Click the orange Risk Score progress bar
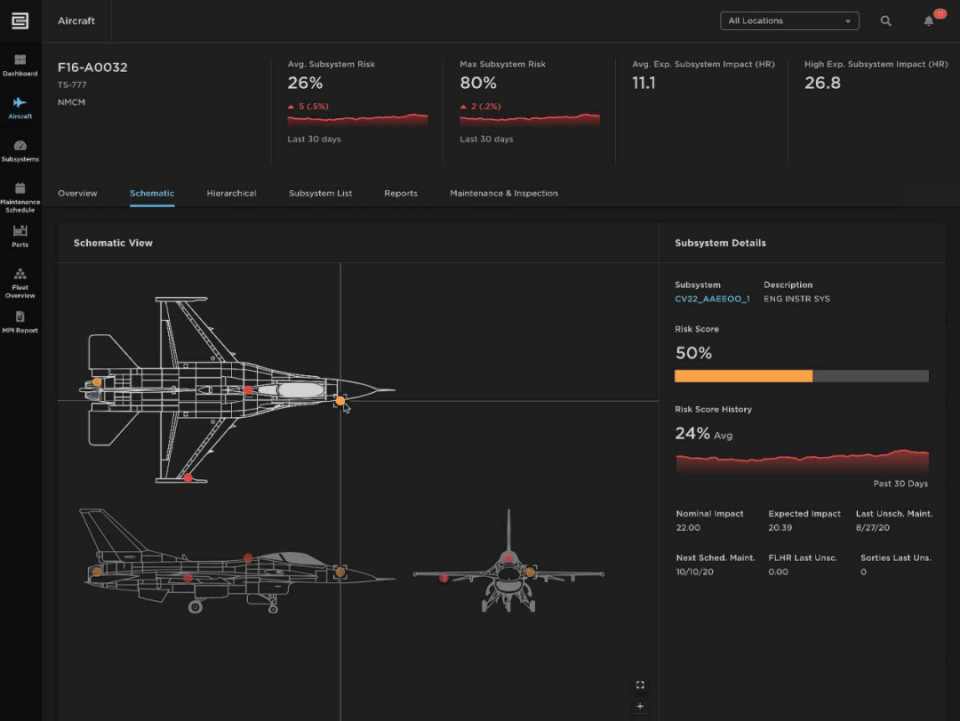The width and height of the screenshot is (960, 721). pos(801,376)
